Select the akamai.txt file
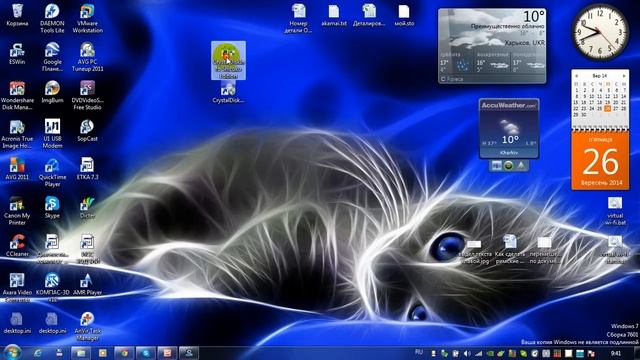 (334, 16)
